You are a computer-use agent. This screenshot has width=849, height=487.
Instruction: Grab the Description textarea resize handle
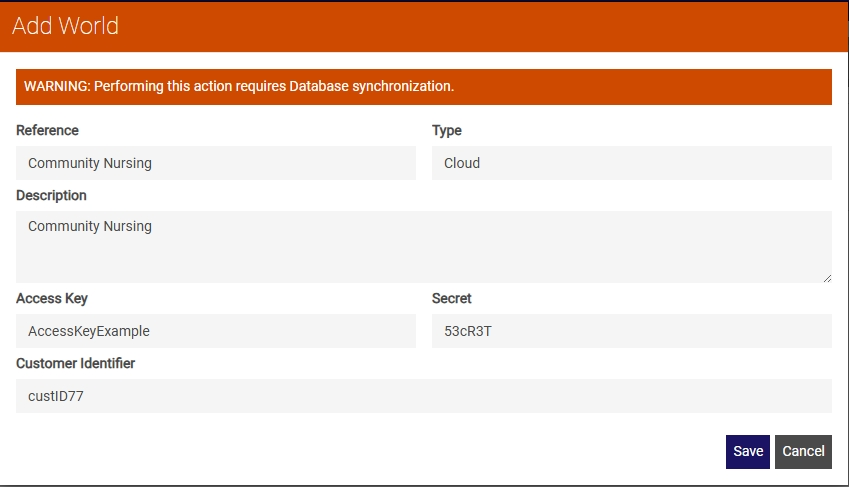827,278
